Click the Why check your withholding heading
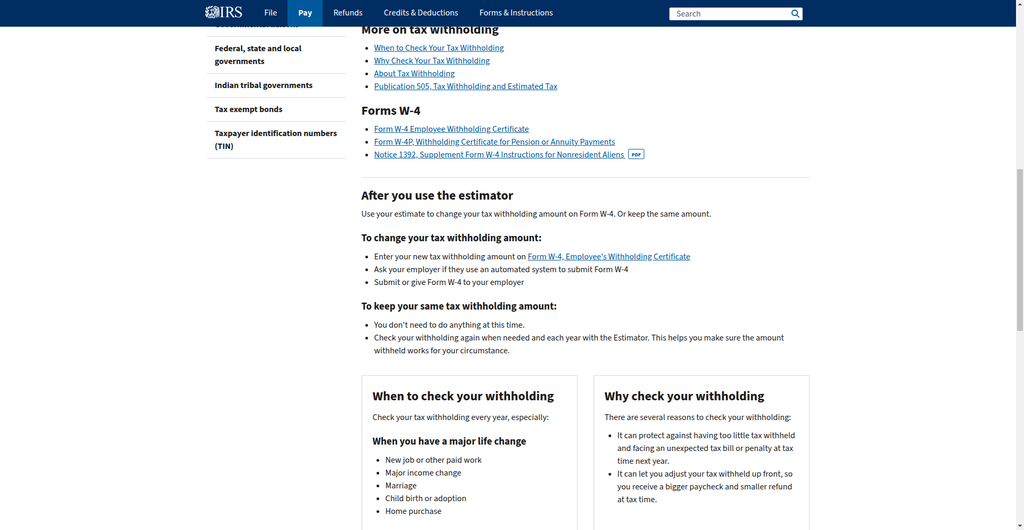 point(684,396)
